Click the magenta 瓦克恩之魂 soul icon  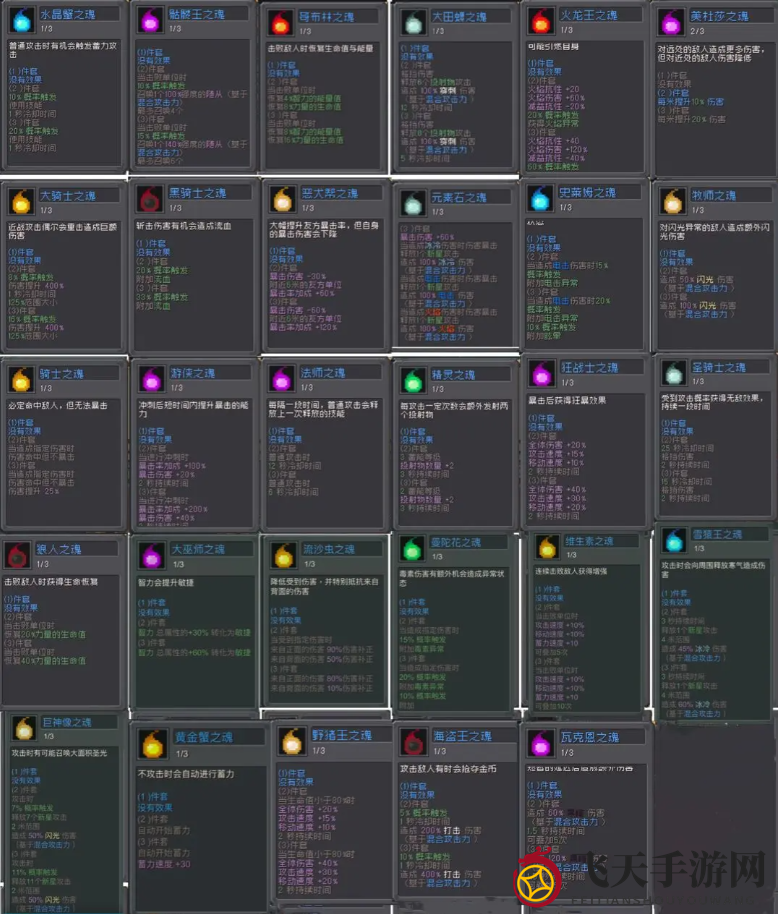pyautogui.click(x=541, y=742)
